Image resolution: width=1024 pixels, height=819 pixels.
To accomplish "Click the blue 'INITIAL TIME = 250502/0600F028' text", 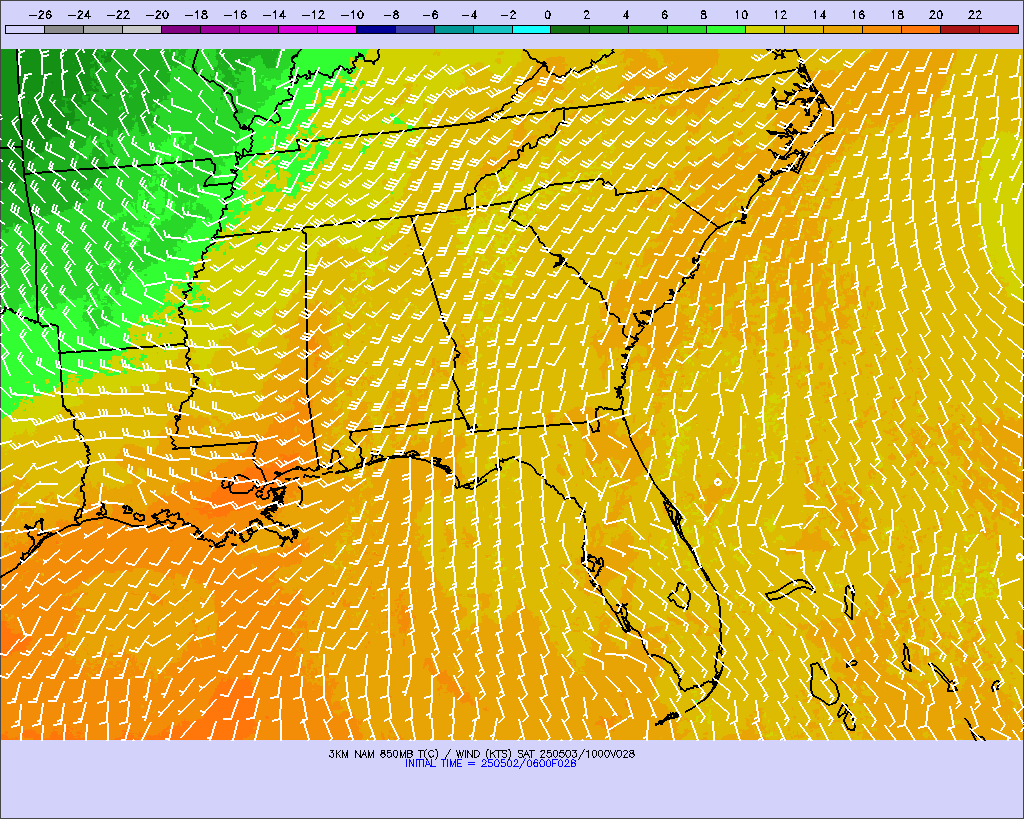I will [490, 763].
